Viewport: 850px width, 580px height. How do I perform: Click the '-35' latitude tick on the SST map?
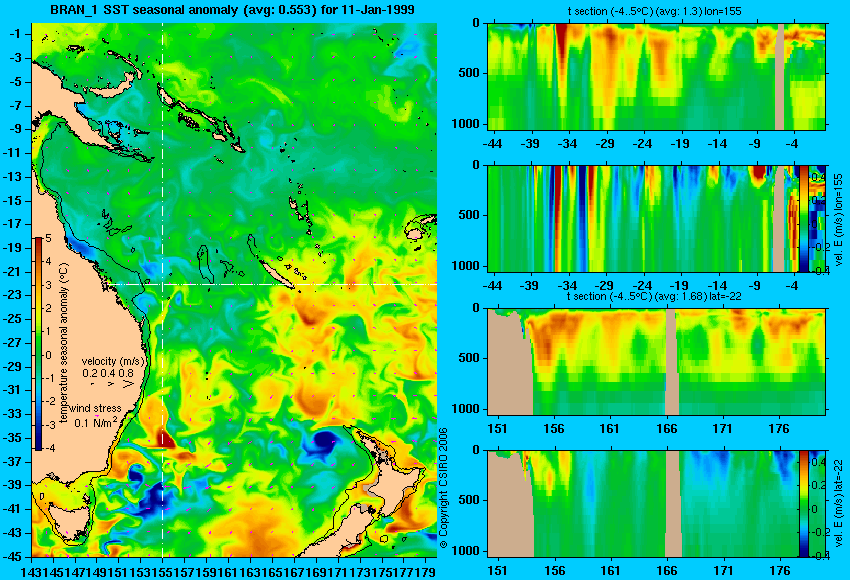pyautogui.click(x=13, y=437)
